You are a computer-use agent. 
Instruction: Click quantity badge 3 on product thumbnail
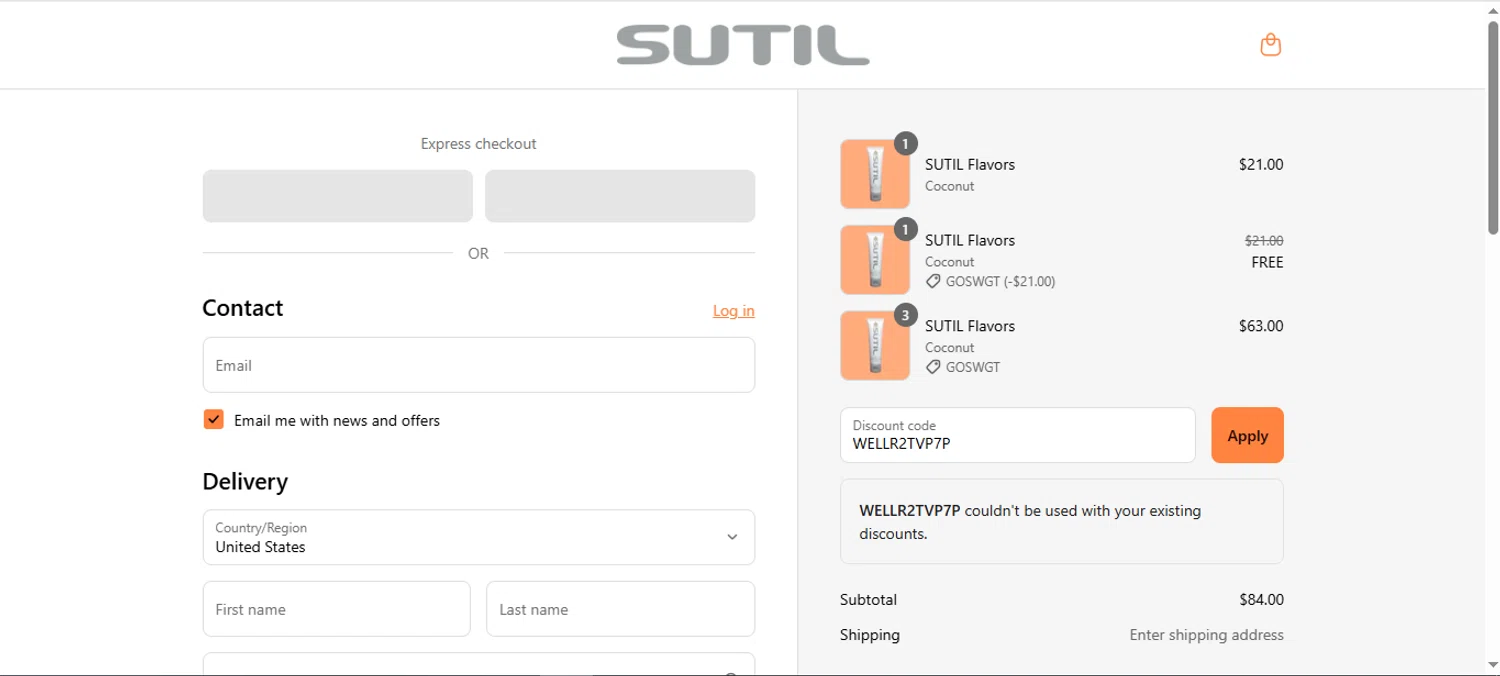pyautogui.click(x=905, y=316)
